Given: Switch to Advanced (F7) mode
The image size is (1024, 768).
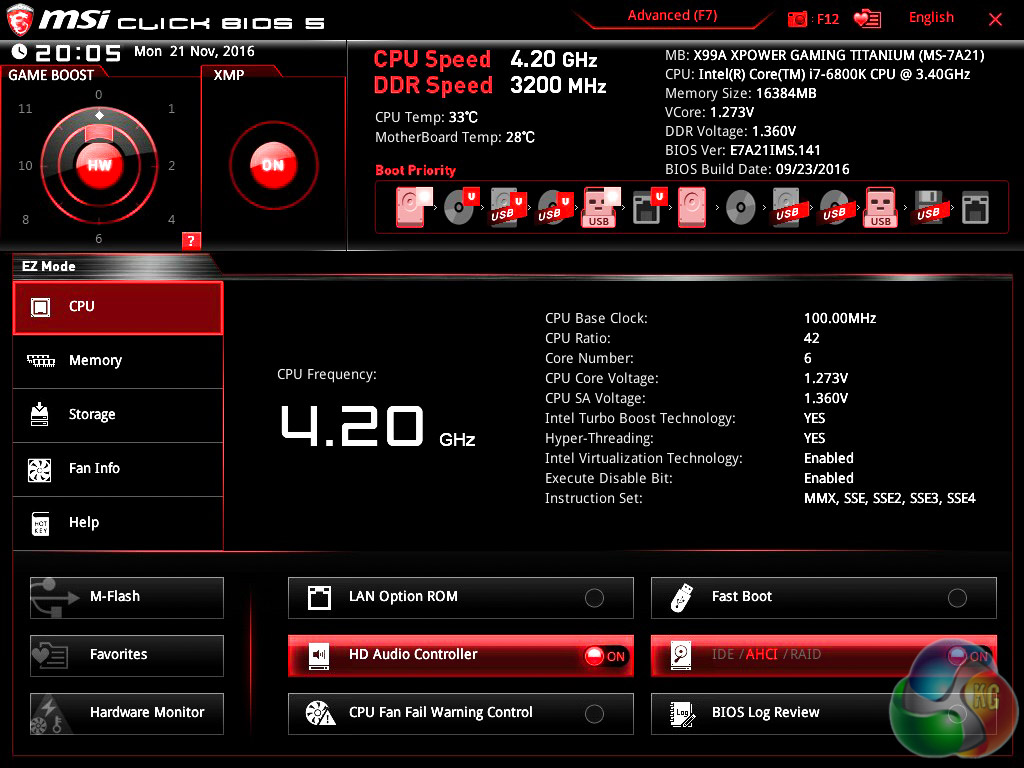Looking at the screenshot, I should pos(672,16).
